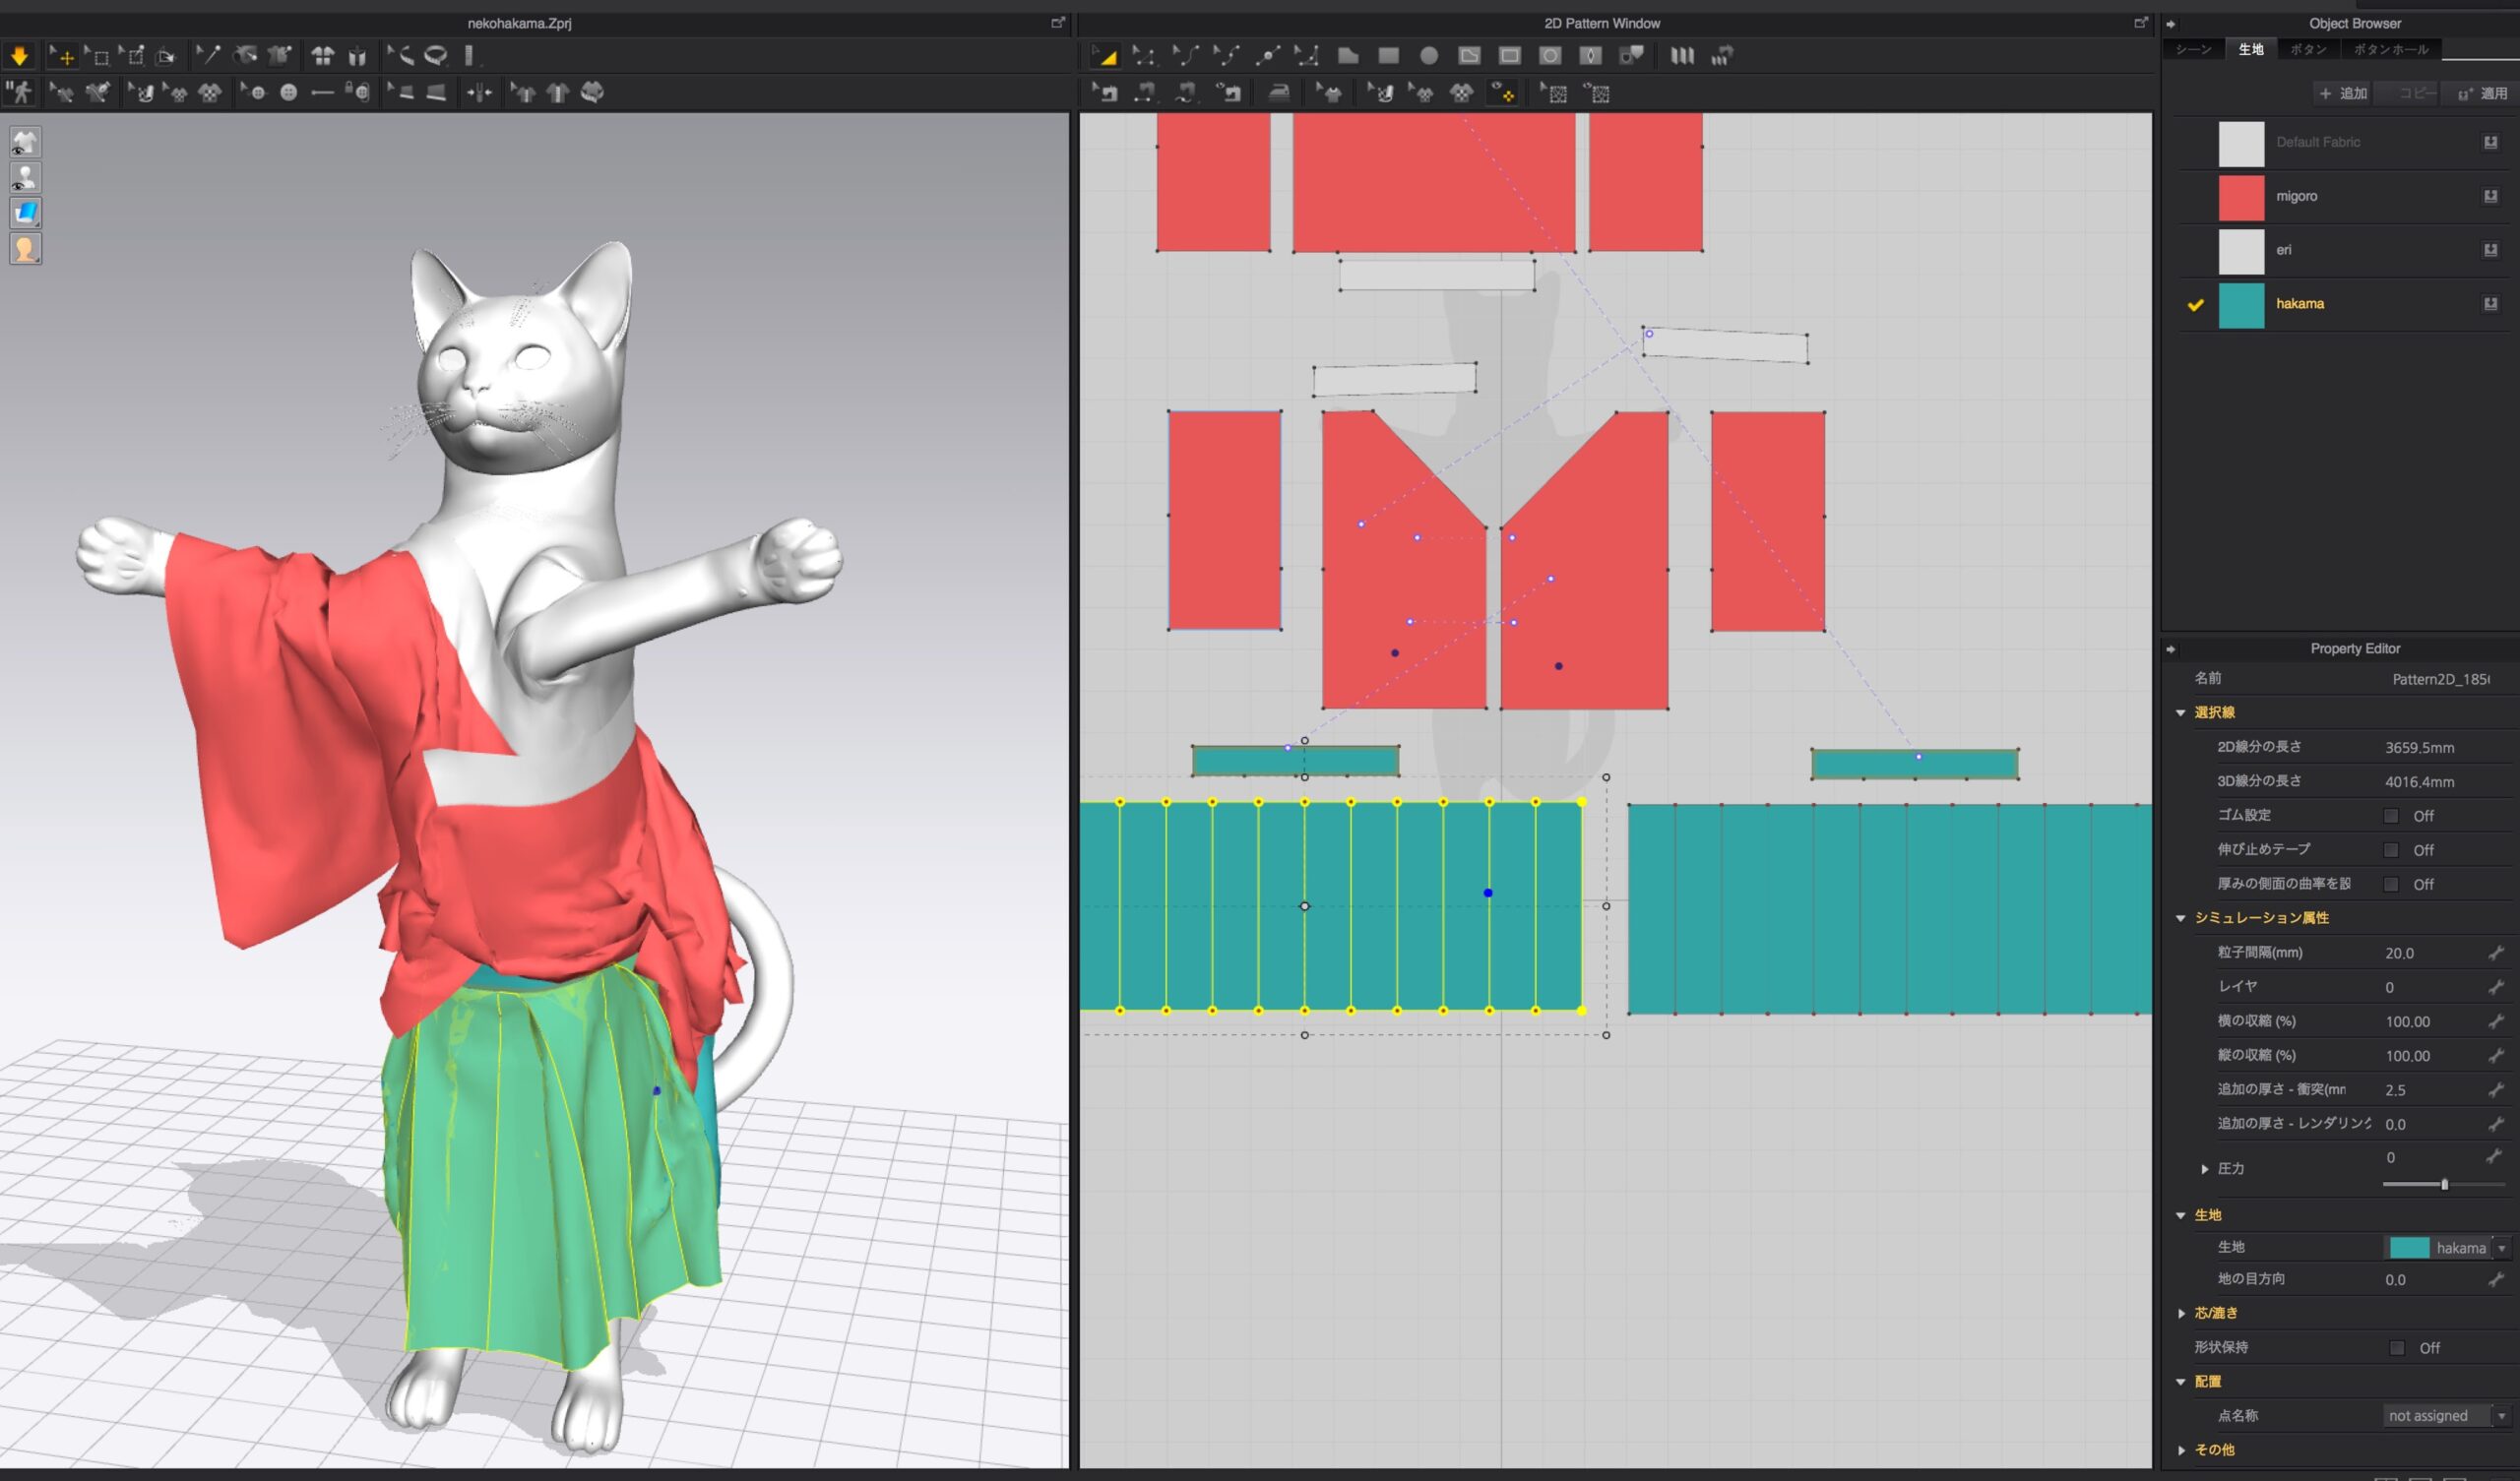Image resolution: width=2520 pixels, height=1481 pixels.
Task: Enable the 形状保持 checkbox
Action: [2397, 1348]
